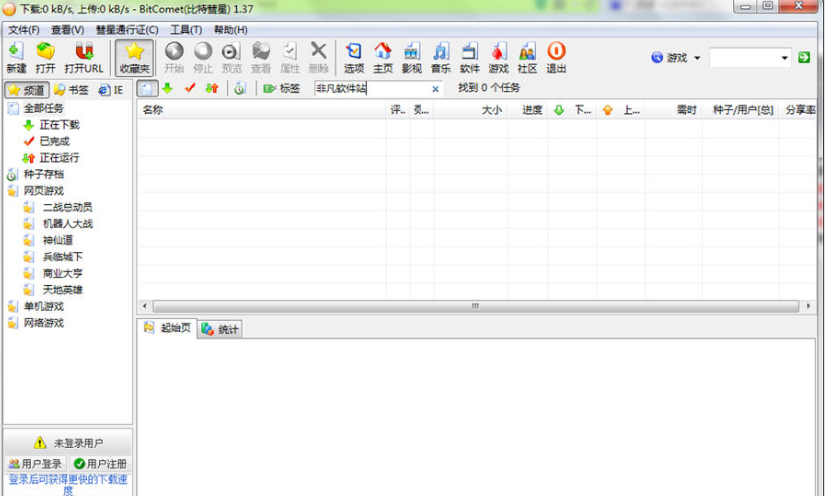This screenshot has height=496, width=826.
Task: Open the 影视 (Movies) toolbar icon
Action: tap(411, 57)
